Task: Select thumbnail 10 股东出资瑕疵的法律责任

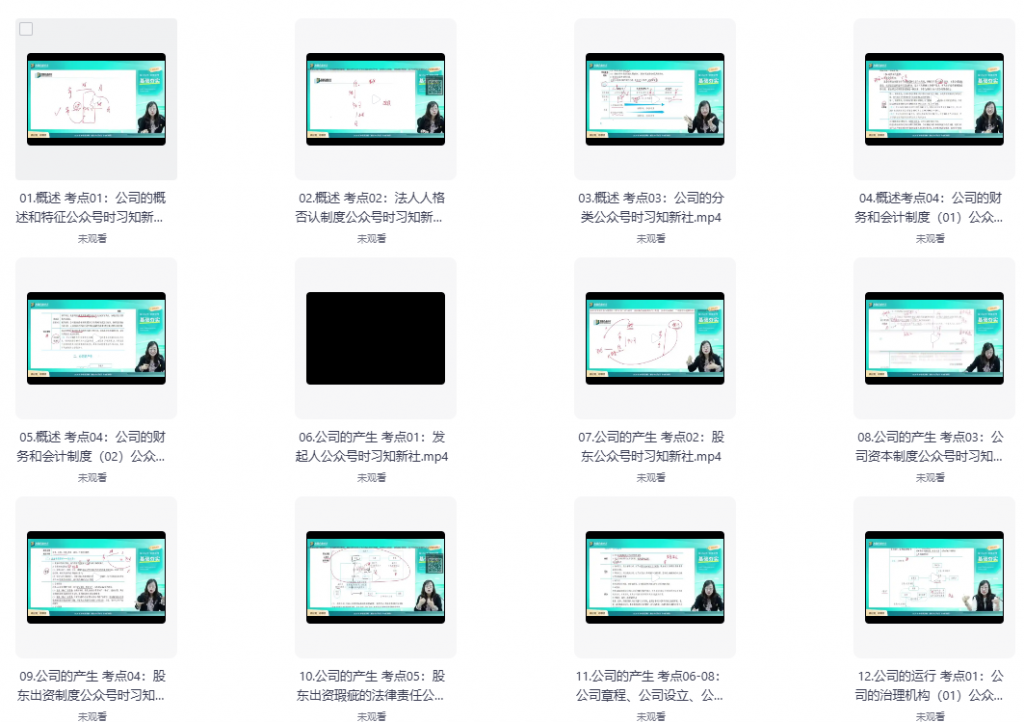Action: [375, 577]
